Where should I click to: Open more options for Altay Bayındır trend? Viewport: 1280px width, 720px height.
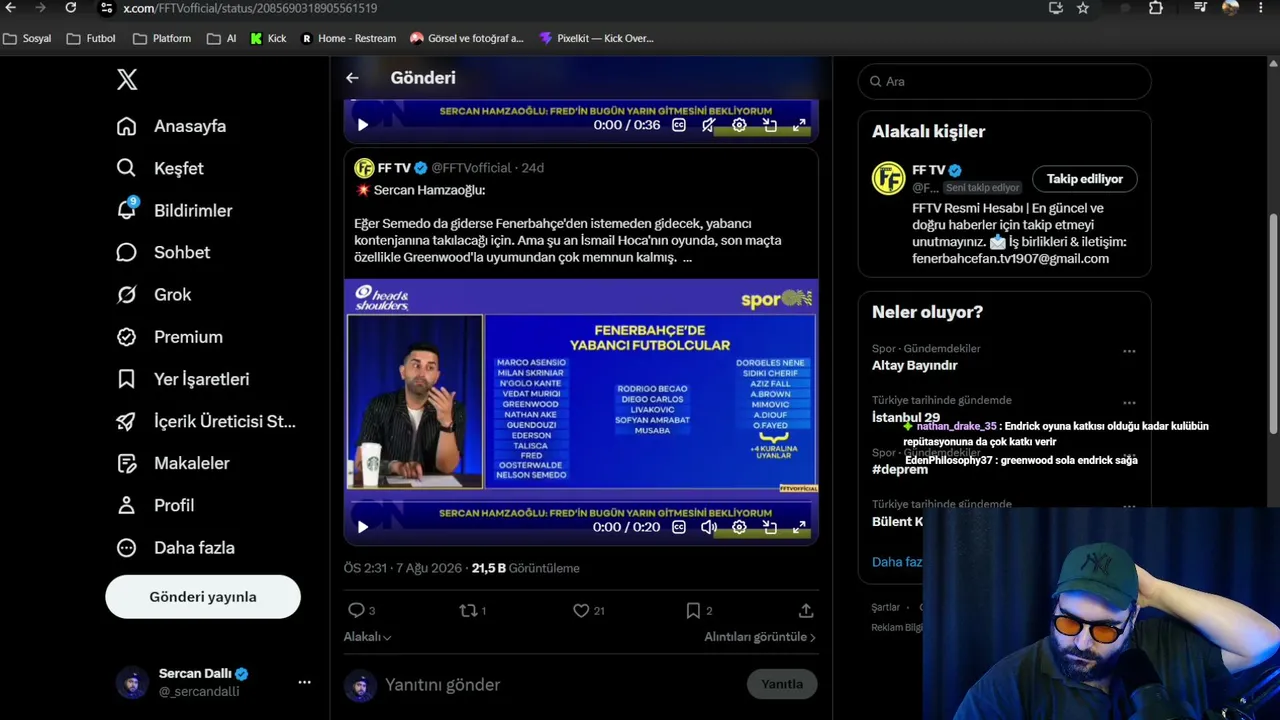pyautogui.click(x=1129, y=351)
